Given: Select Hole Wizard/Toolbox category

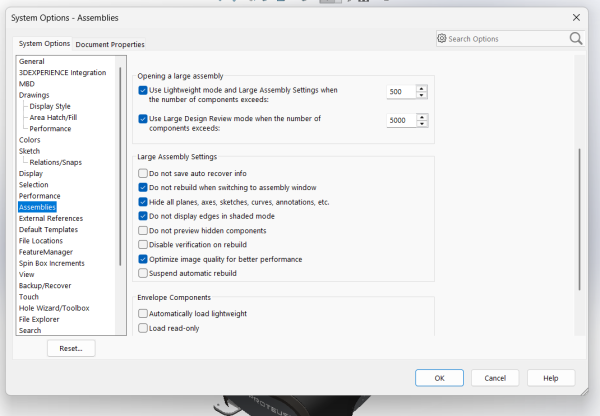Looking at the screenshot, I should [54, 308].
